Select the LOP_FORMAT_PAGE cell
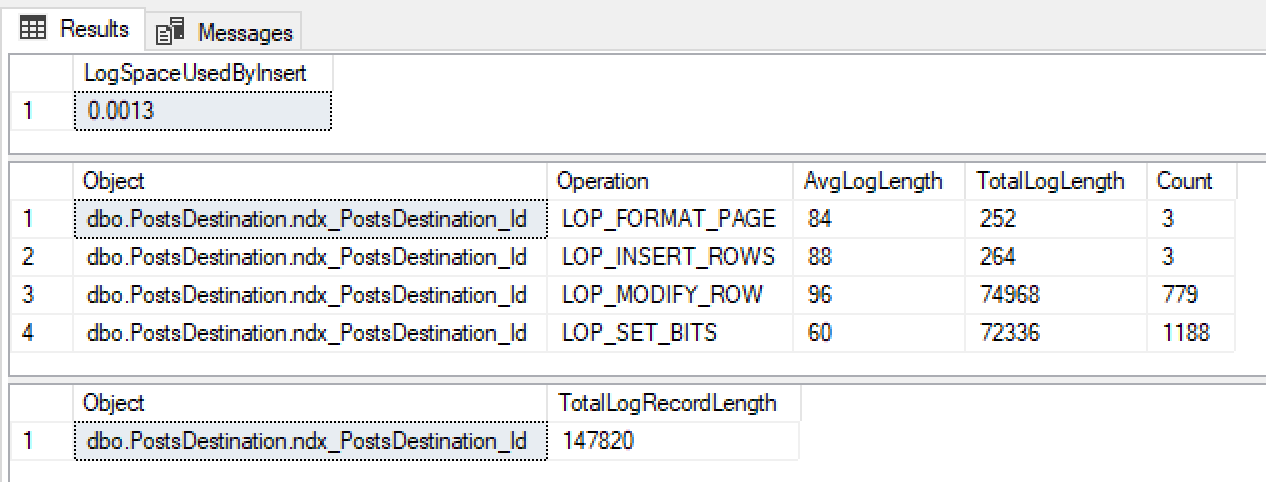 [x=668, y=219]
